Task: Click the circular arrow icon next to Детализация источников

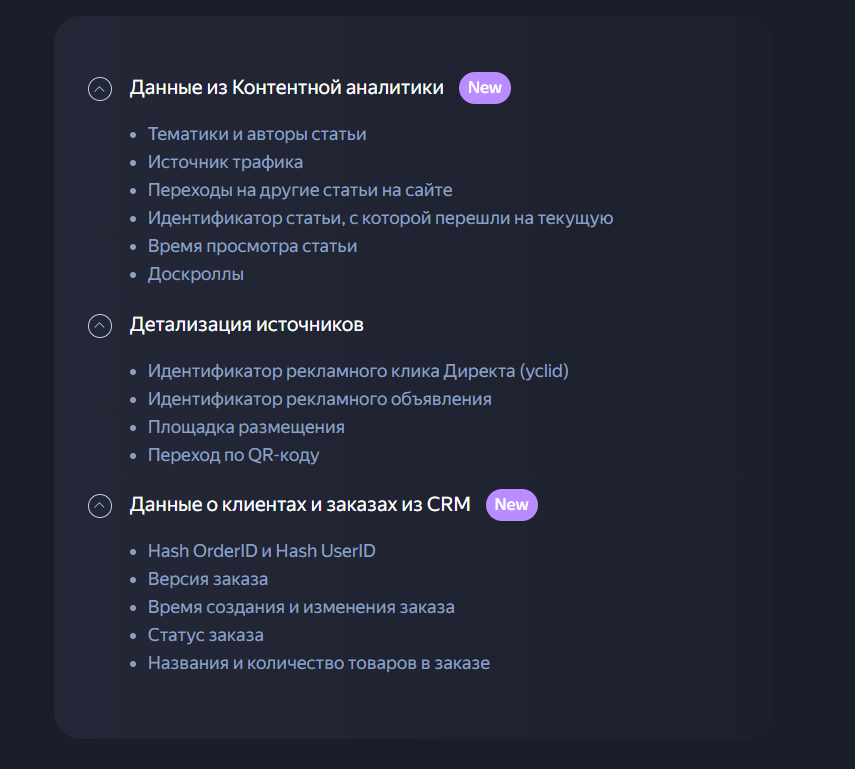Action: [x=99, y=325]
